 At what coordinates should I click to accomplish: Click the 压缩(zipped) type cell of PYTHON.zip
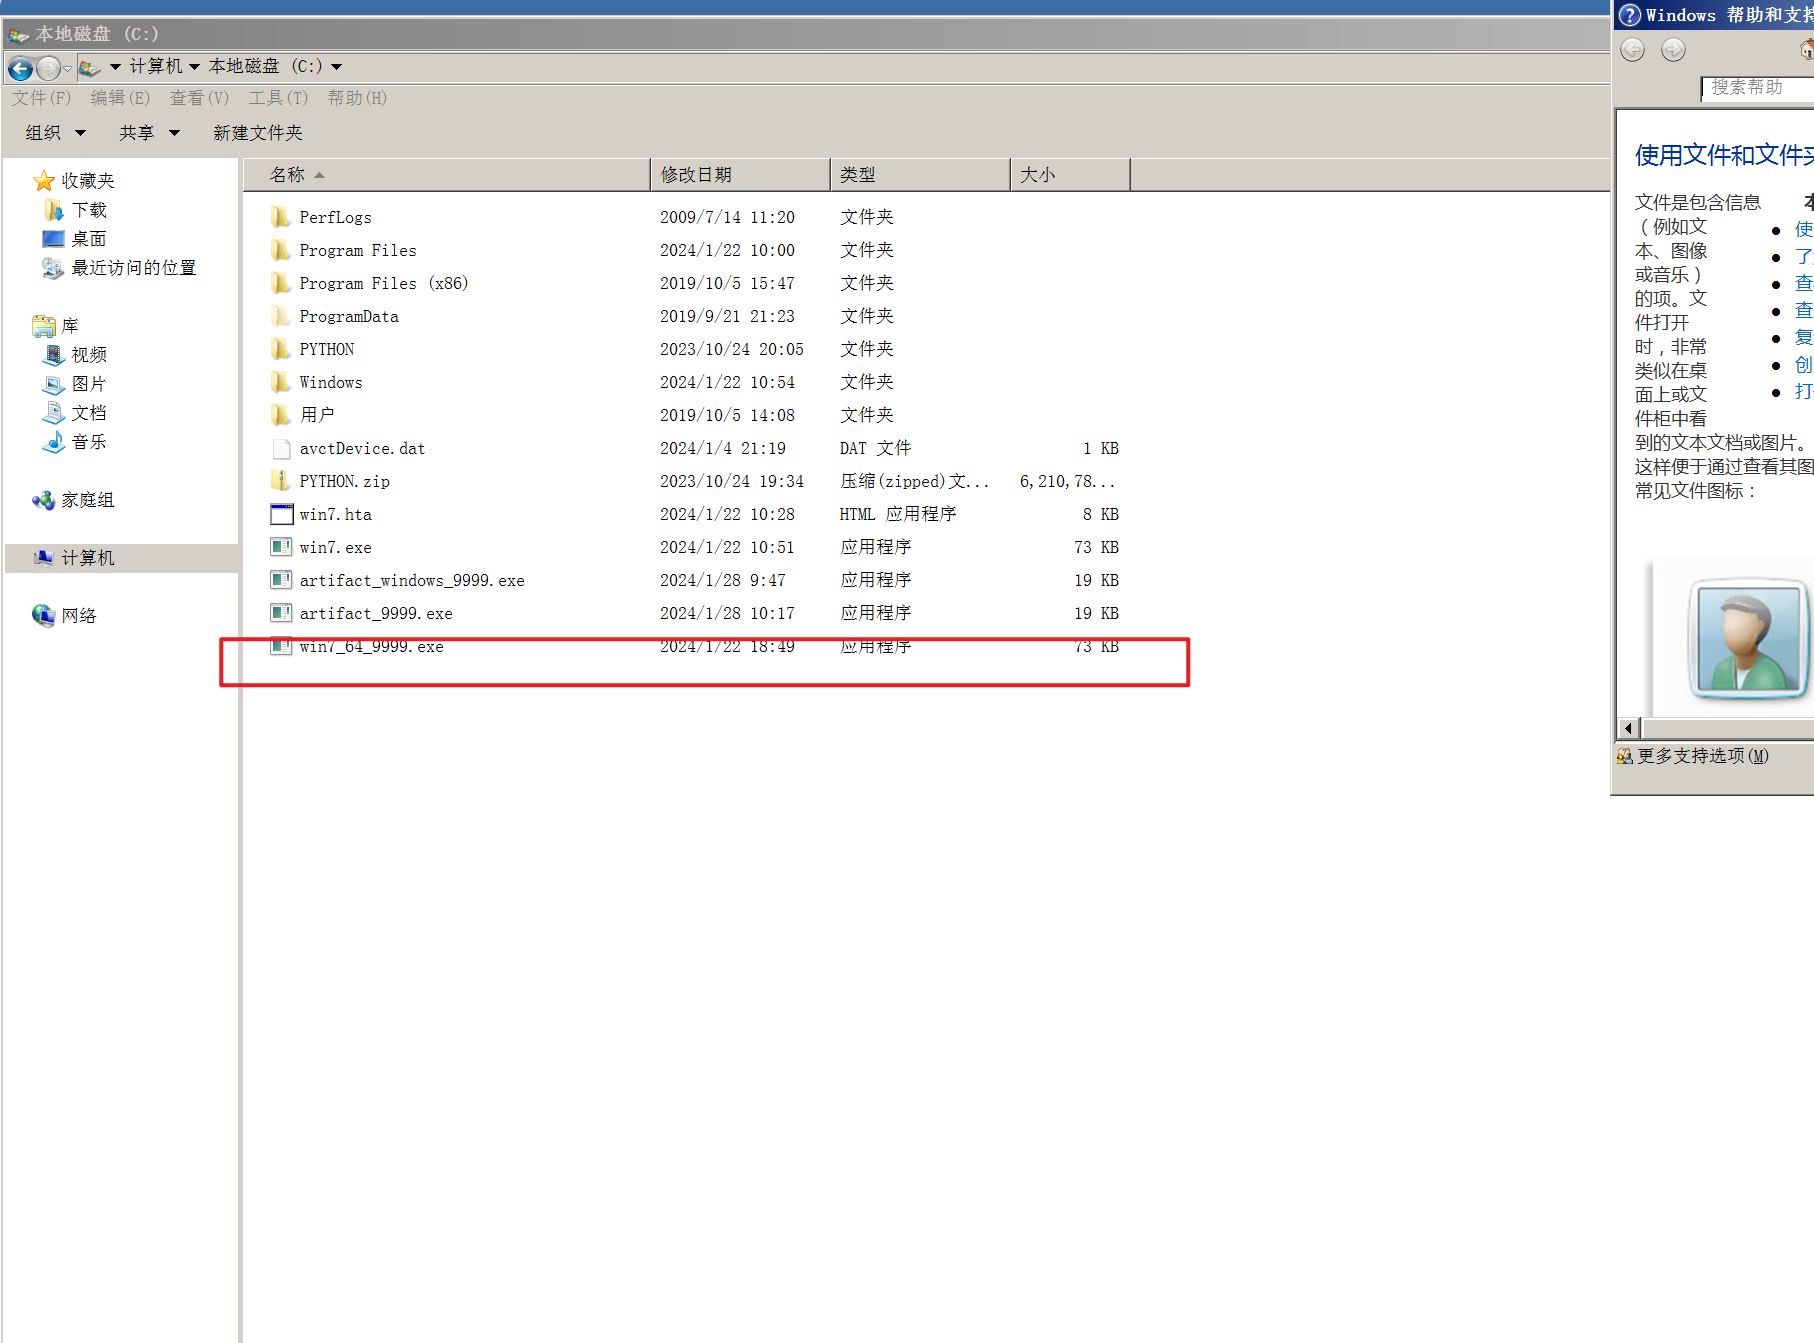(x=914, y=481)
